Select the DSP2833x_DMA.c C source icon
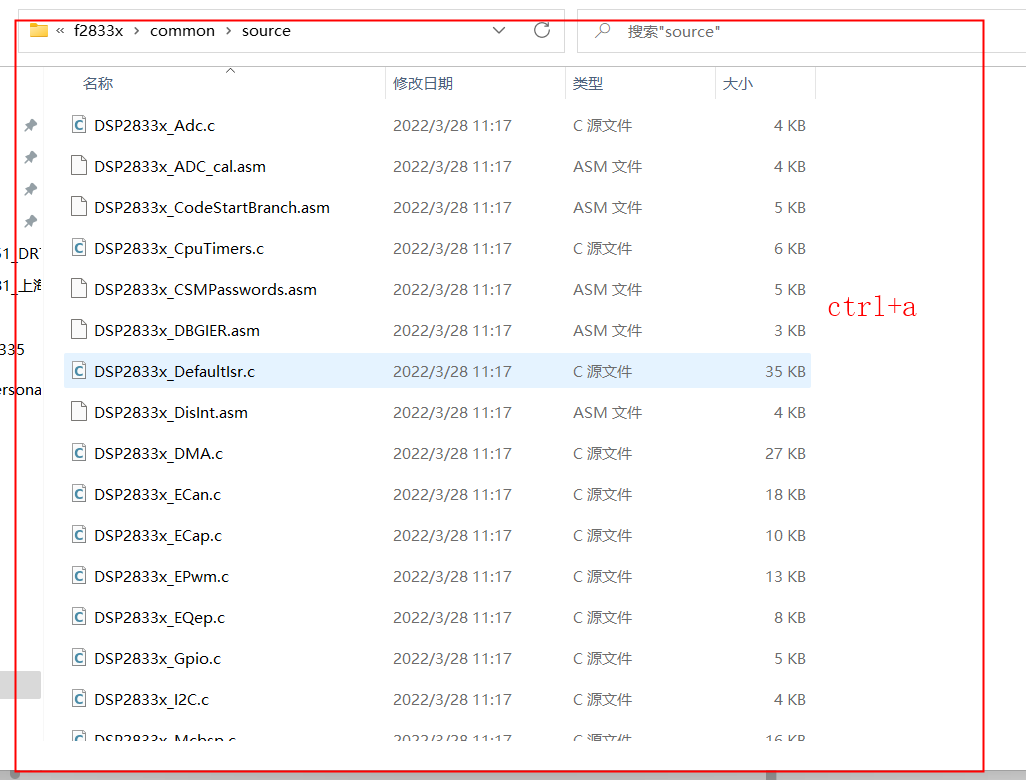Screen dimensions: 1026x780 (x=79, y=453)
